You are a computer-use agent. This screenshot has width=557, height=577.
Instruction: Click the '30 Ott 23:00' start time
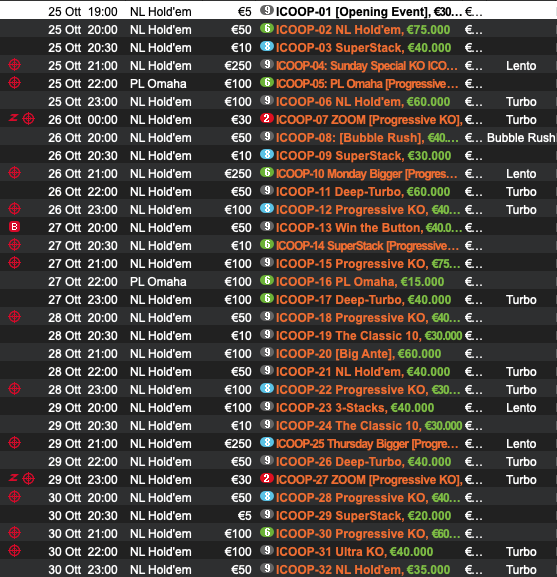coord(83,570)
